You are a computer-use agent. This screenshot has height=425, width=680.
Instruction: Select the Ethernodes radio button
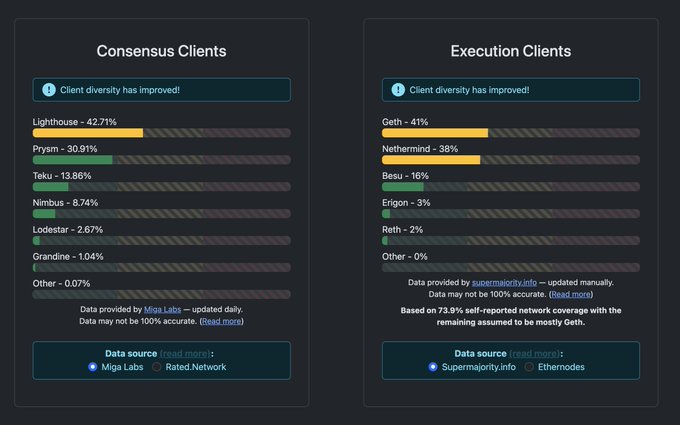(x=529, y=367)
